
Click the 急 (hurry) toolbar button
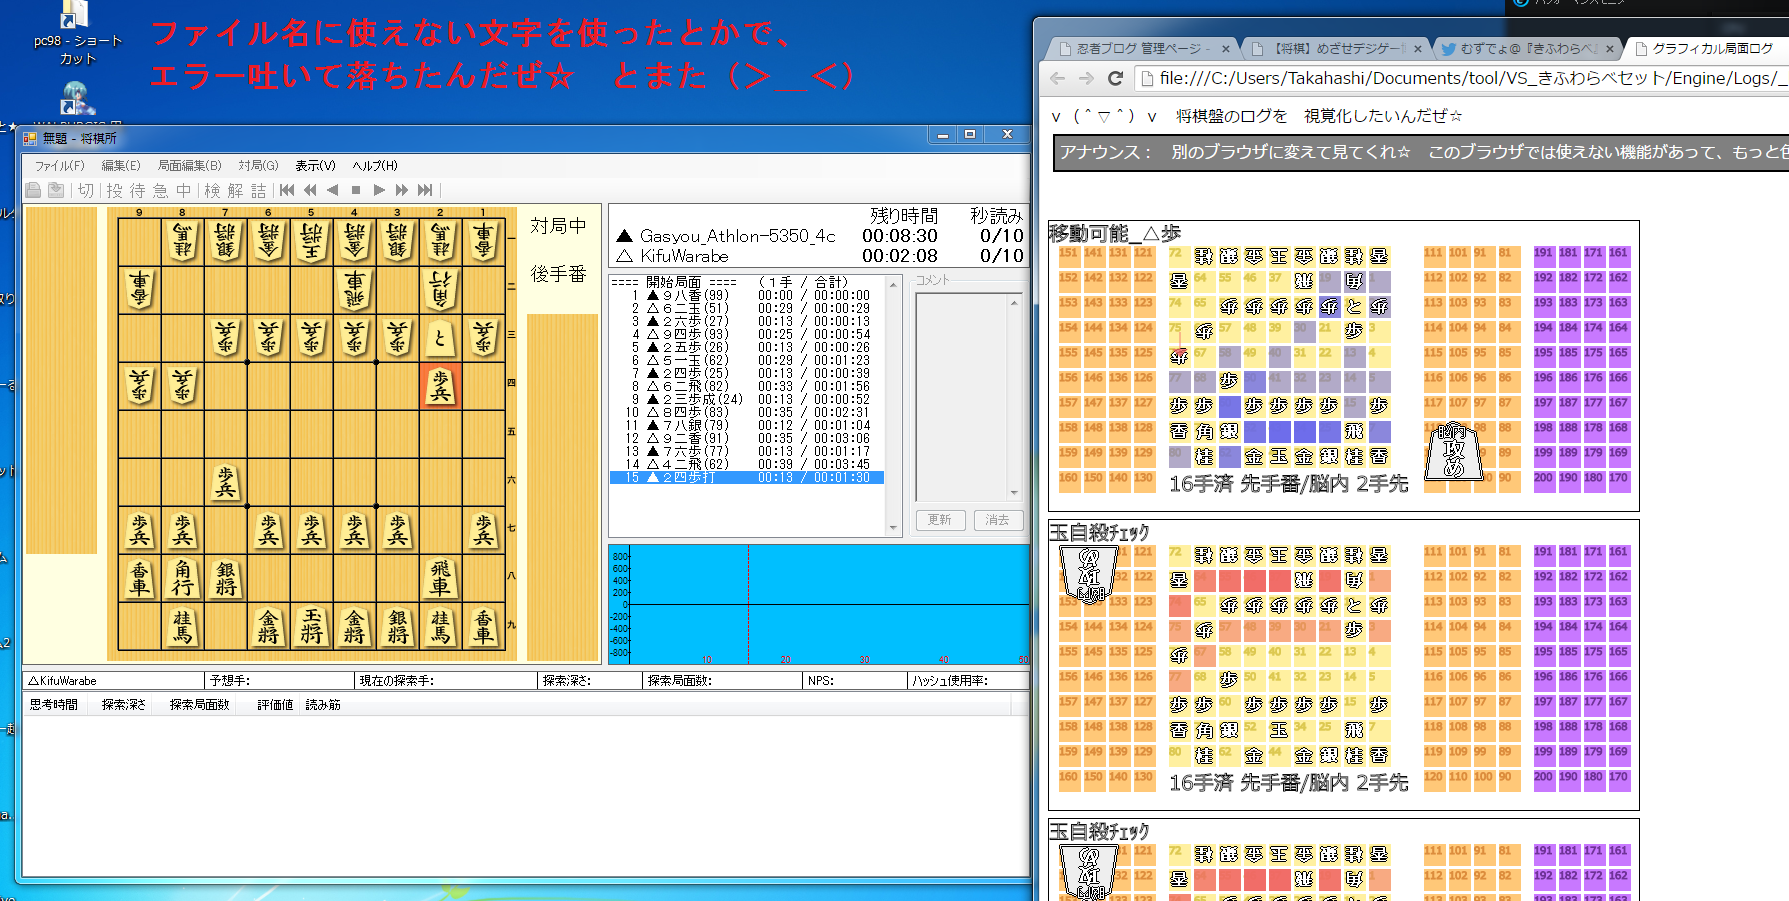[160, 190]
